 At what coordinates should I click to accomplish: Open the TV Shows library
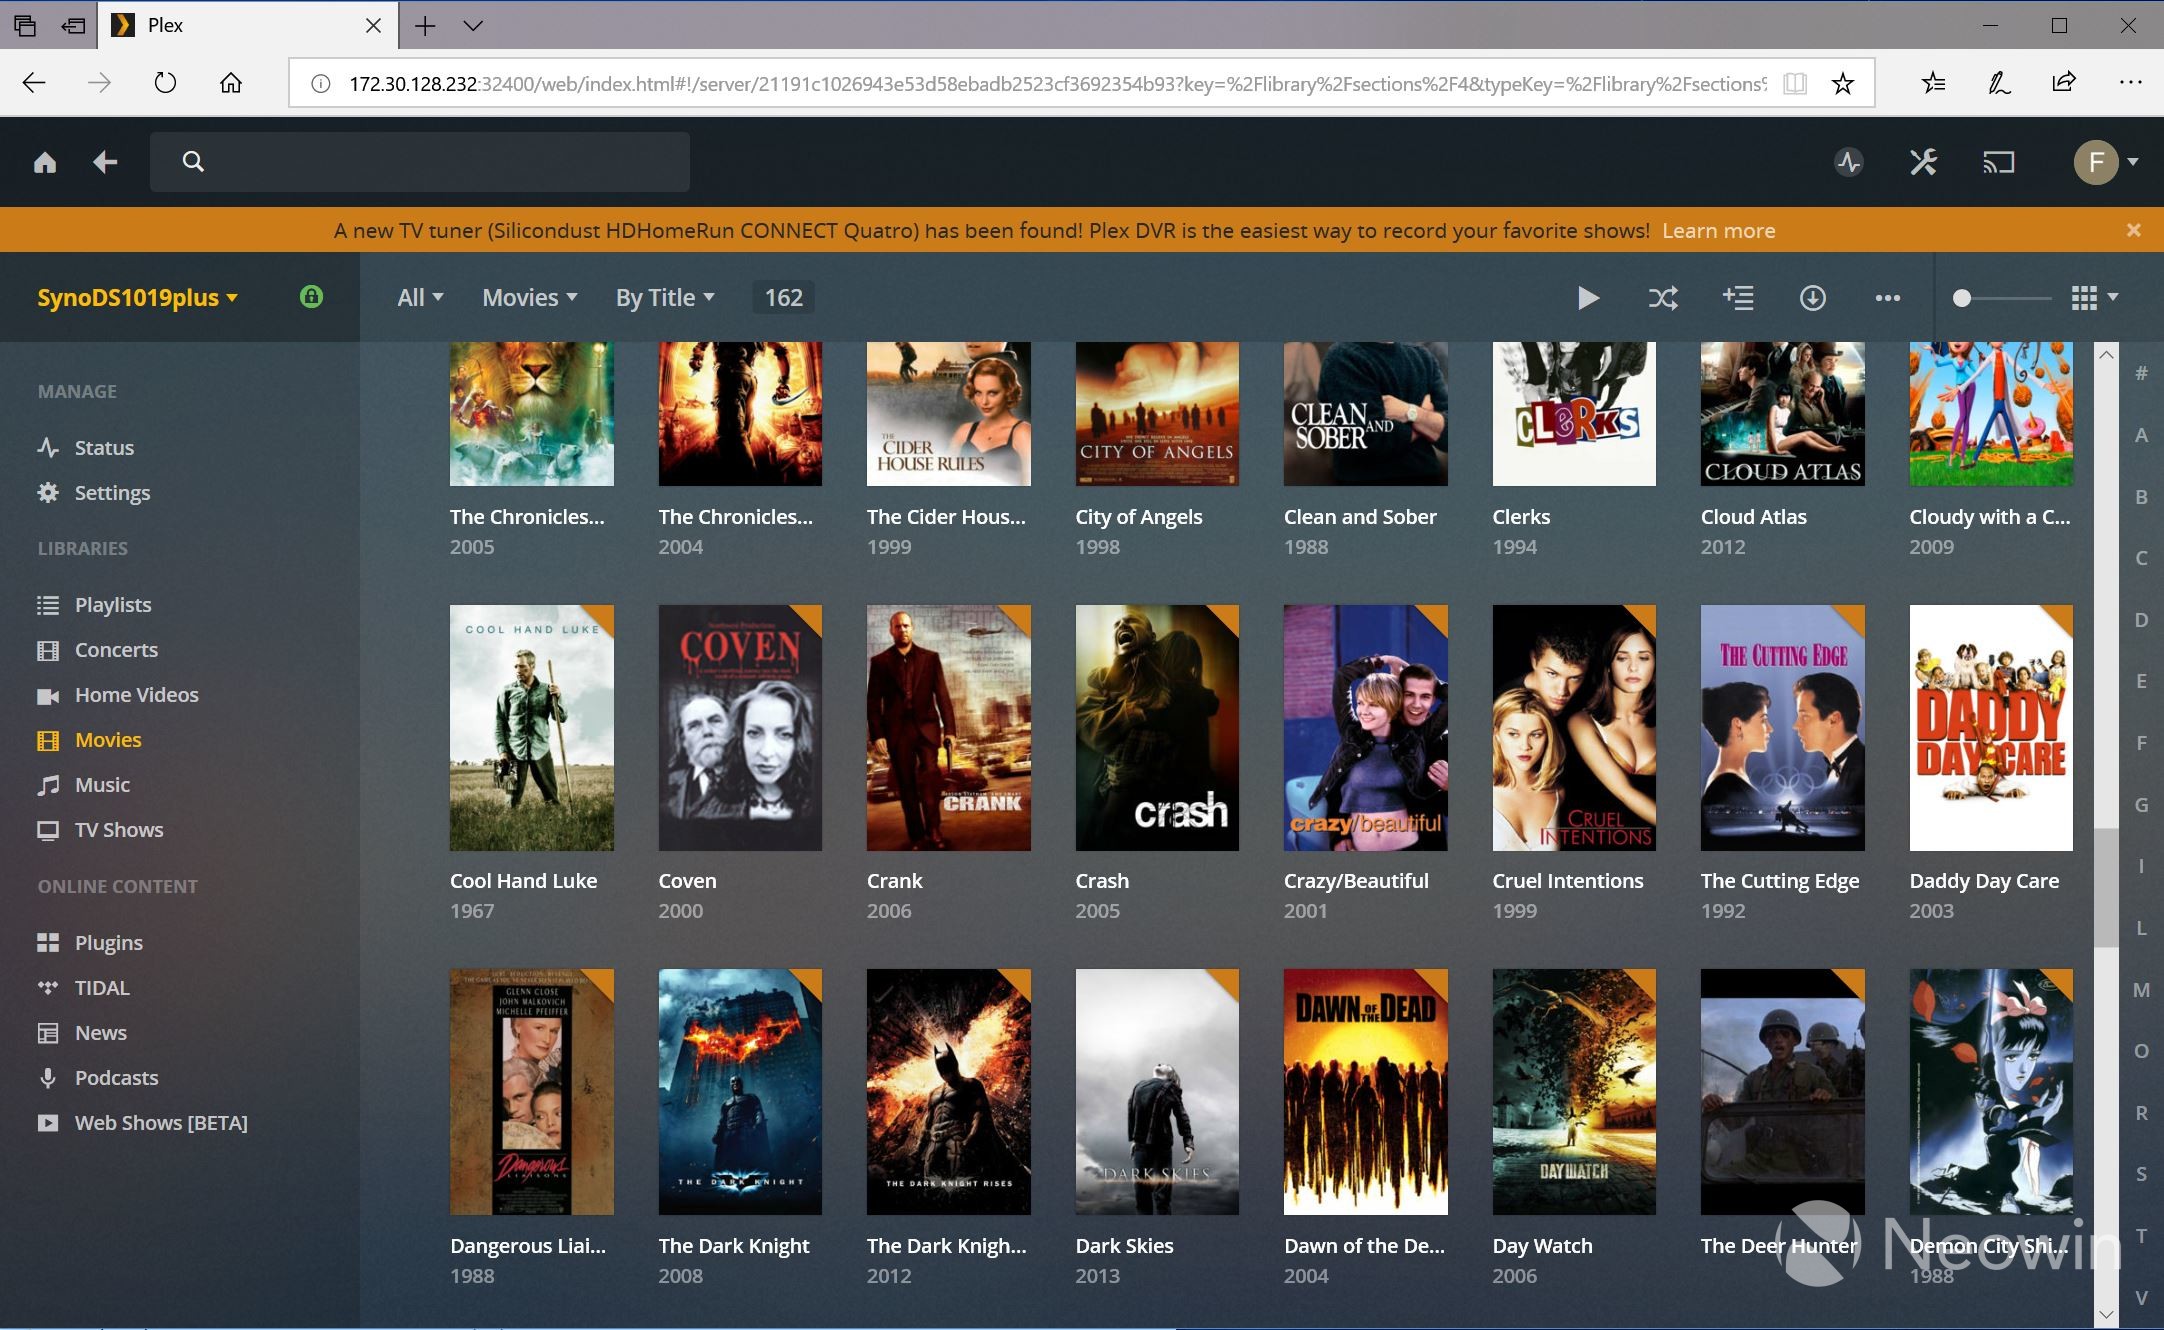click(x=118, y=830)
